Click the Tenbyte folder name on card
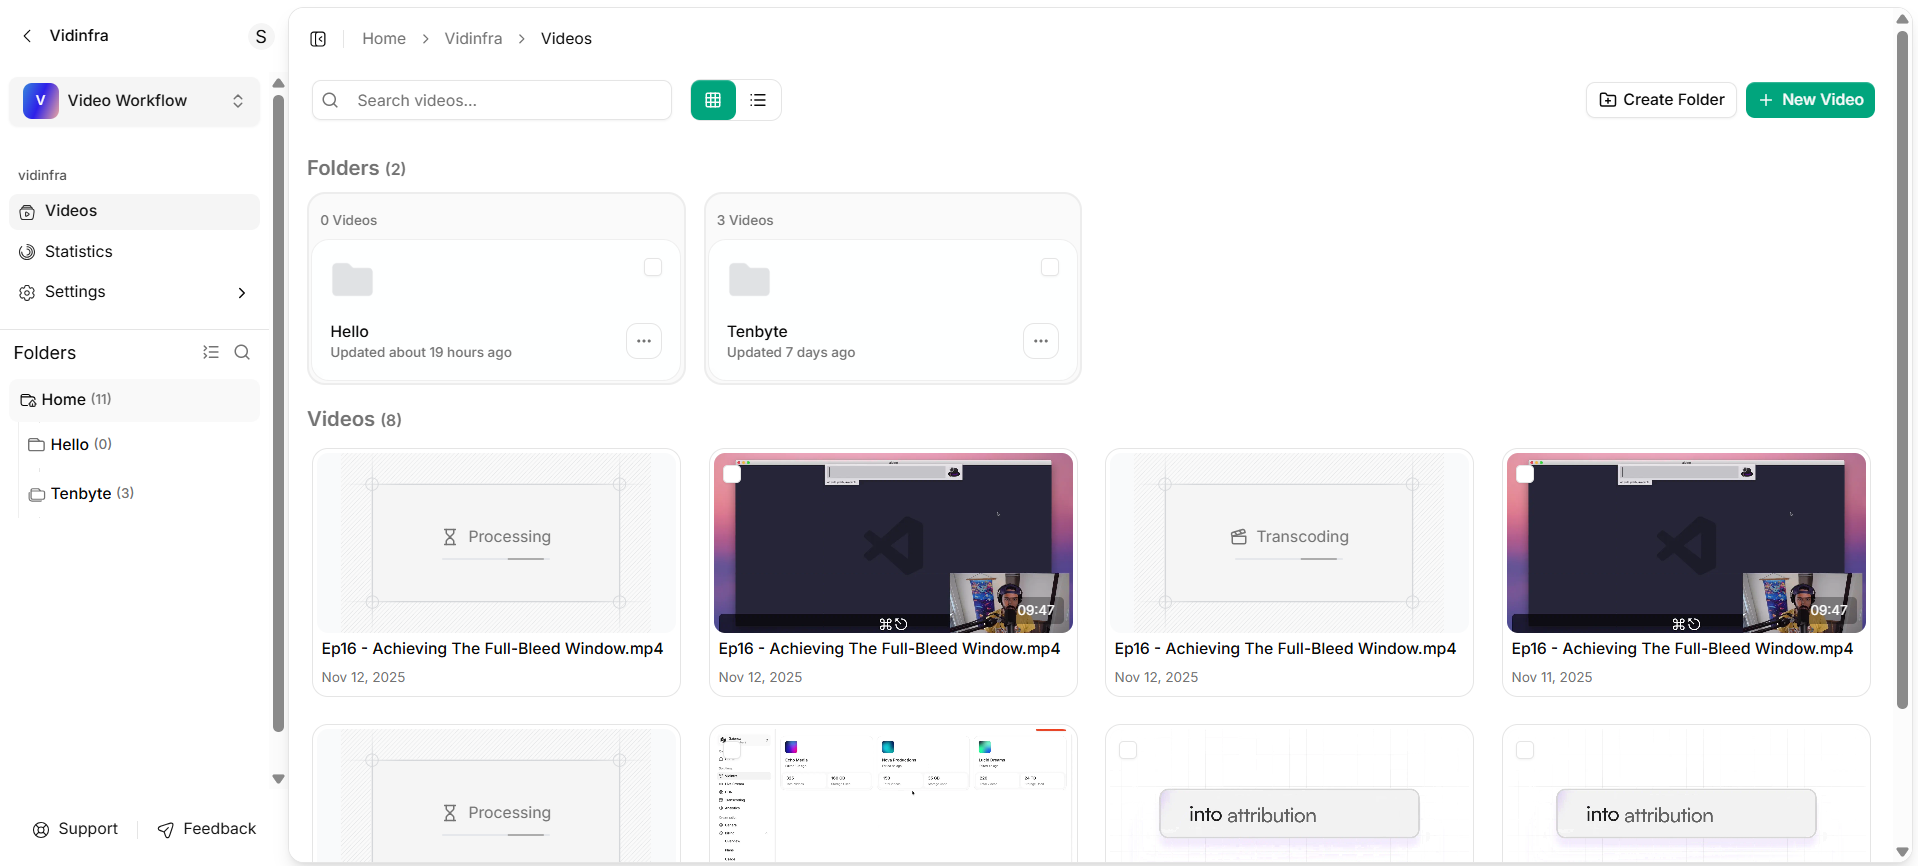 coord(757,332)
